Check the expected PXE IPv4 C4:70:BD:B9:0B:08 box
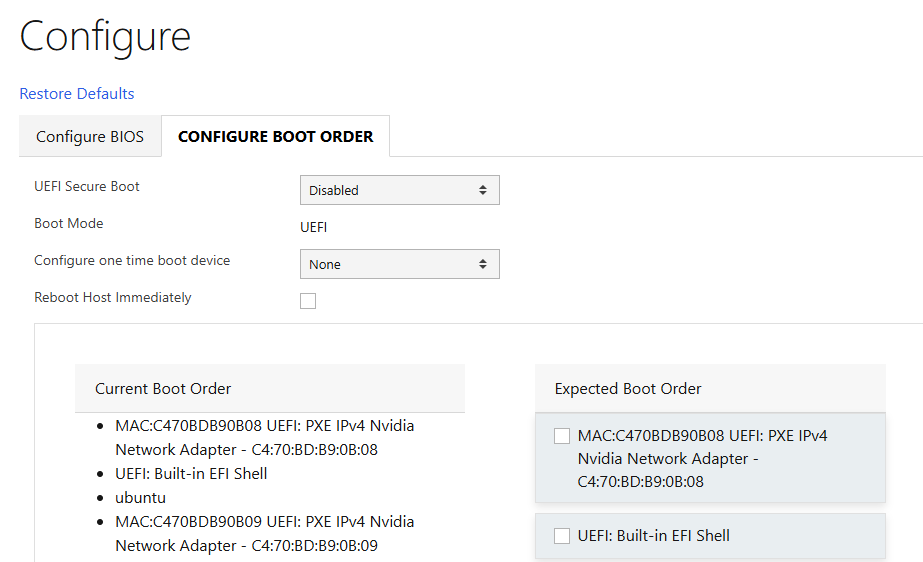 [562, 436]
